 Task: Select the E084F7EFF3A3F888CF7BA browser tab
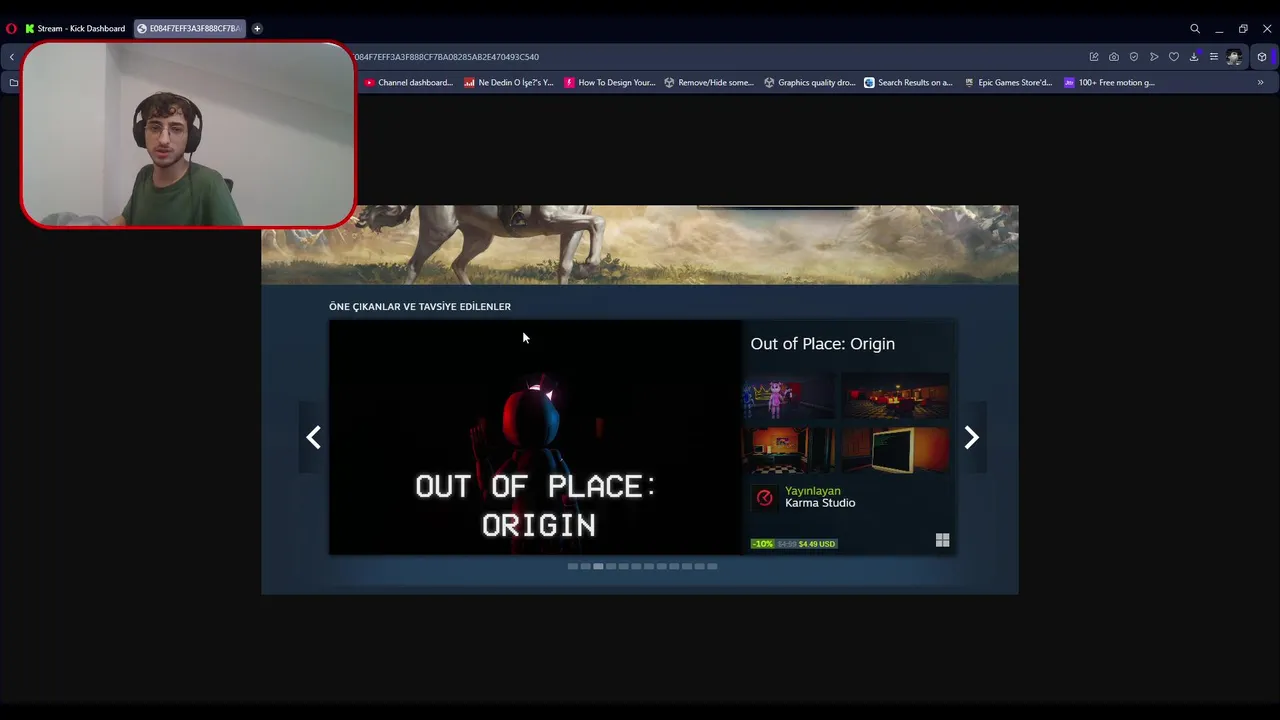[x=190, y=28]
